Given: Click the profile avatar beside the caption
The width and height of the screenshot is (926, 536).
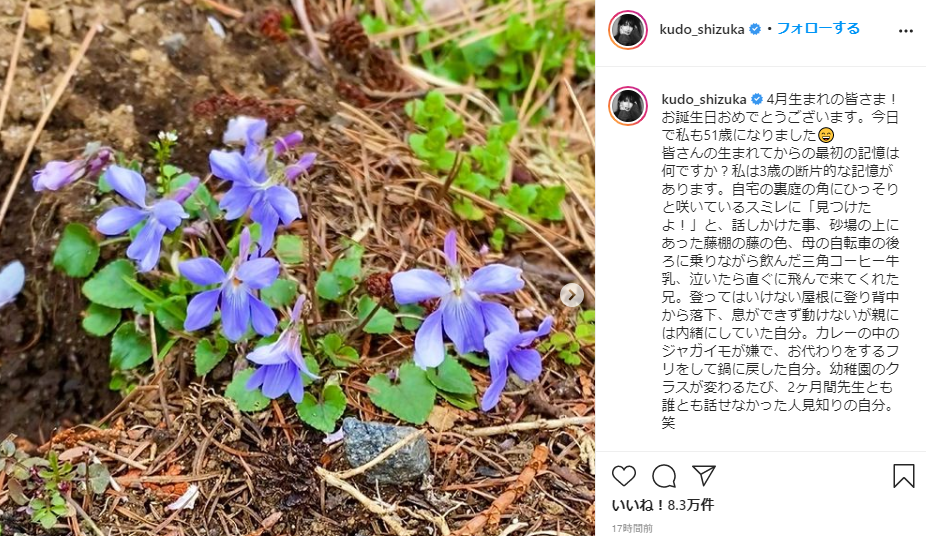Looking at the screenshot, I should pos(628,106).
